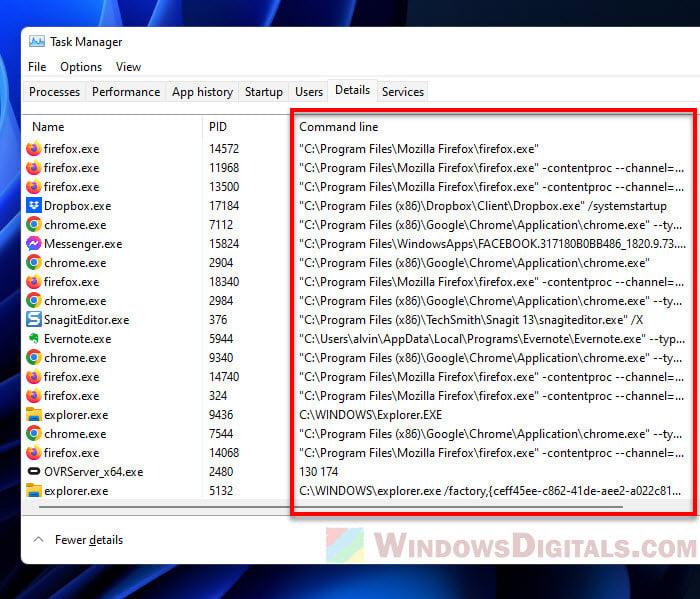Click the OVRServer_x64.exe icon
Screen dimensions: 700x599
pyautogui.click(x=33, y=471)
